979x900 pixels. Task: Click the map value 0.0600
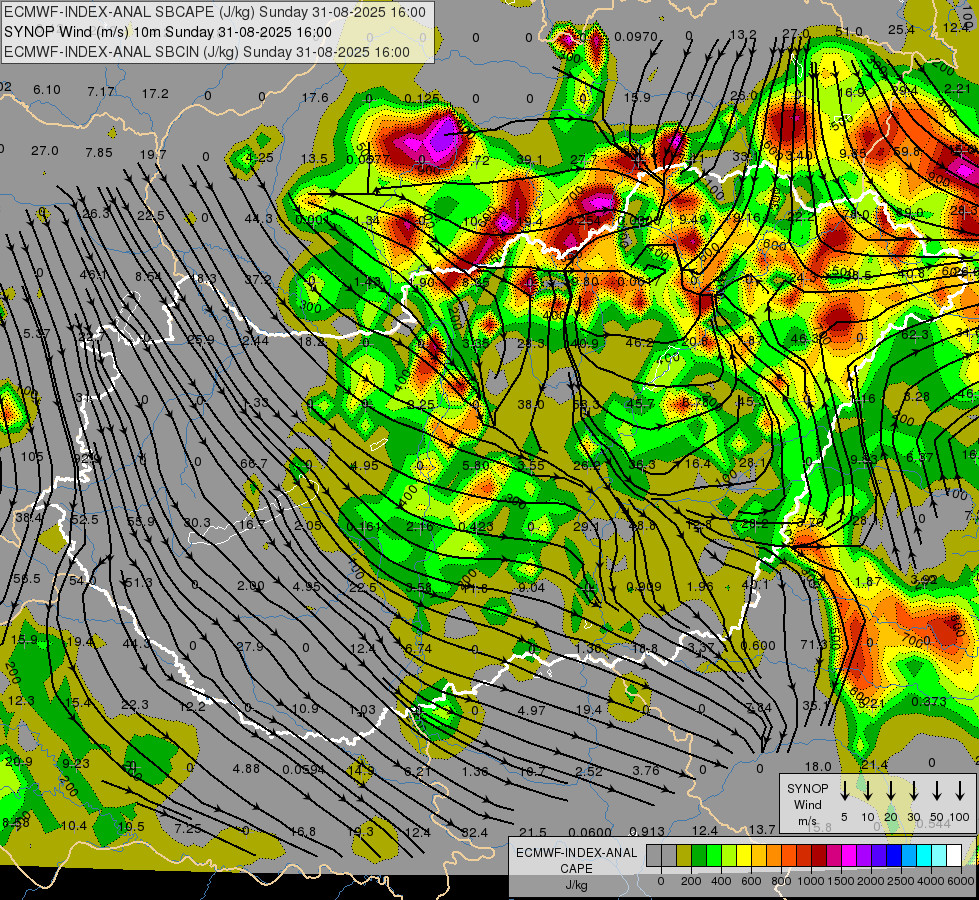(590, 832)
